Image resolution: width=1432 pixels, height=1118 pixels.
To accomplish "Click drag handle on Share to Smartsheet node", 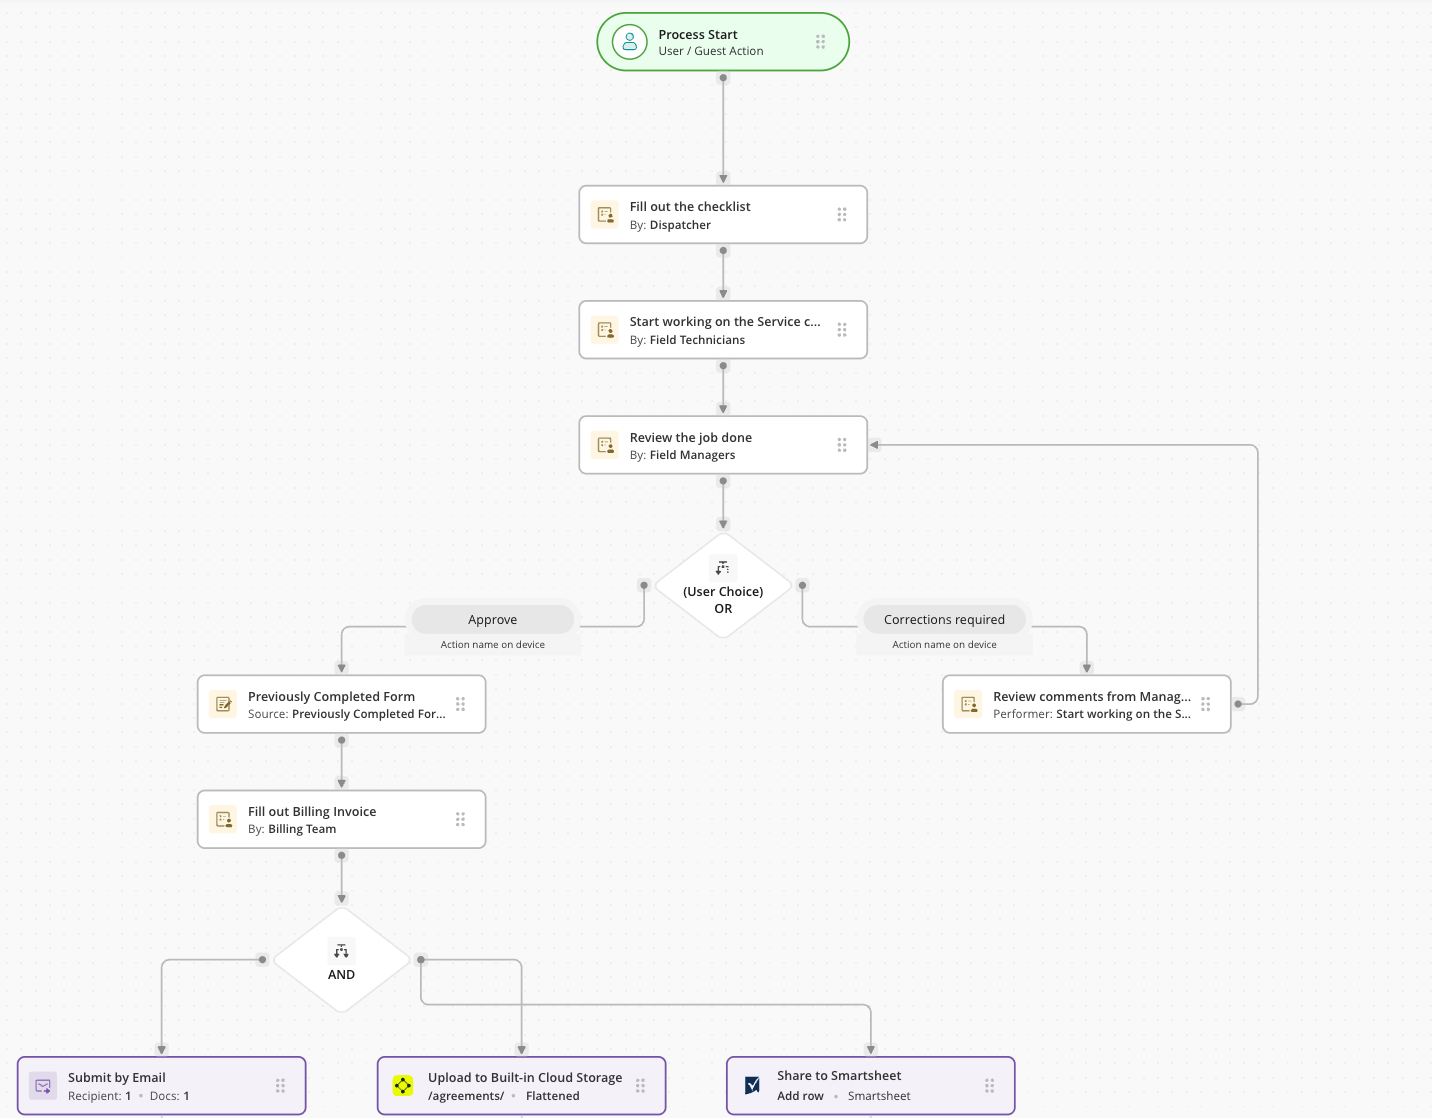I will pos(989,1086).
